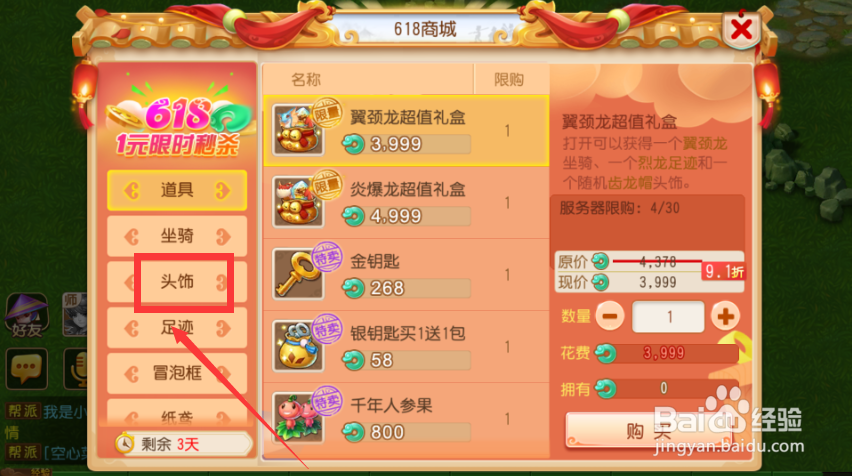Open the 足迹 category tab

click(x=177, y=328)
